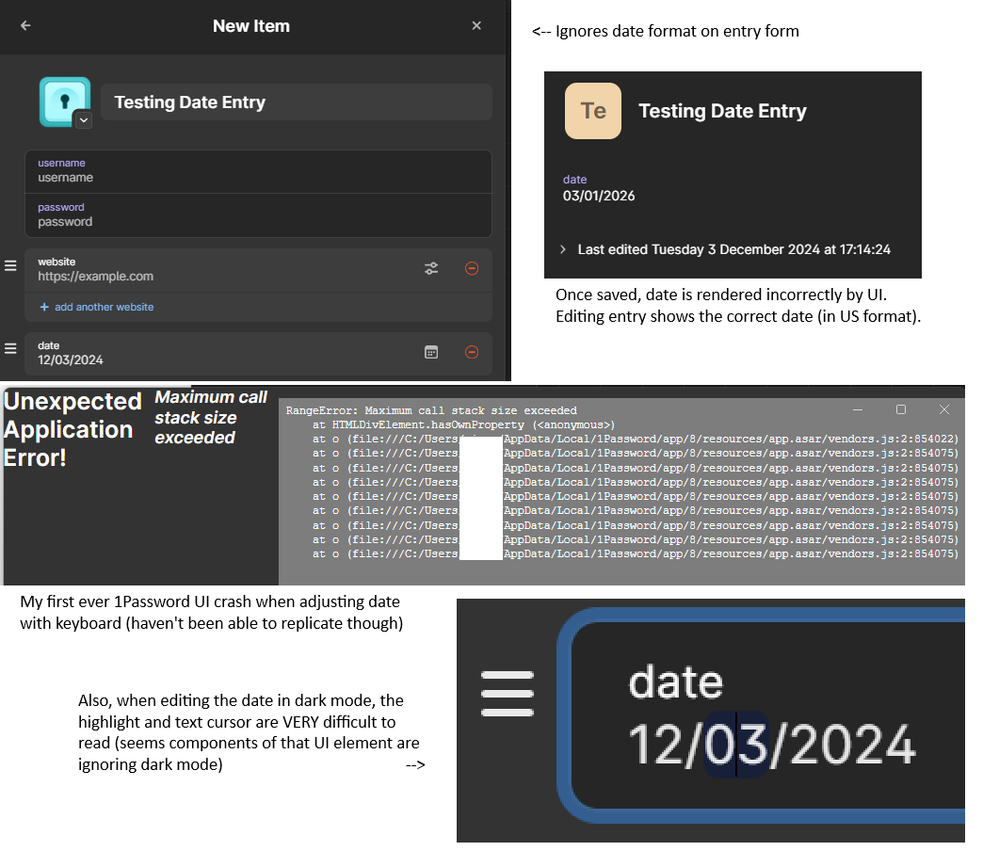
Task: Grab the reorder handle next to website
Action: pyautogui.click(x=10, y=265)
